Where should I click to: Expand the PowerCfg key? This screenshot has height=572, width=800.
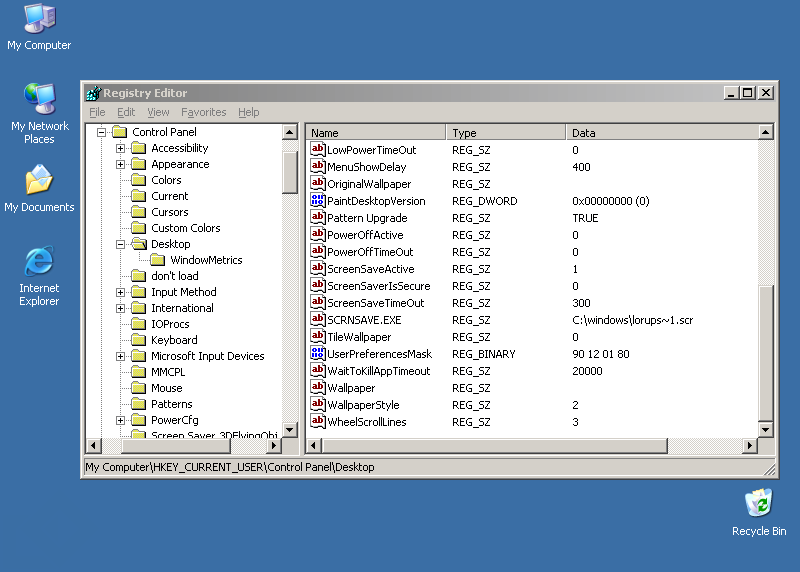(x=120, y=420)
